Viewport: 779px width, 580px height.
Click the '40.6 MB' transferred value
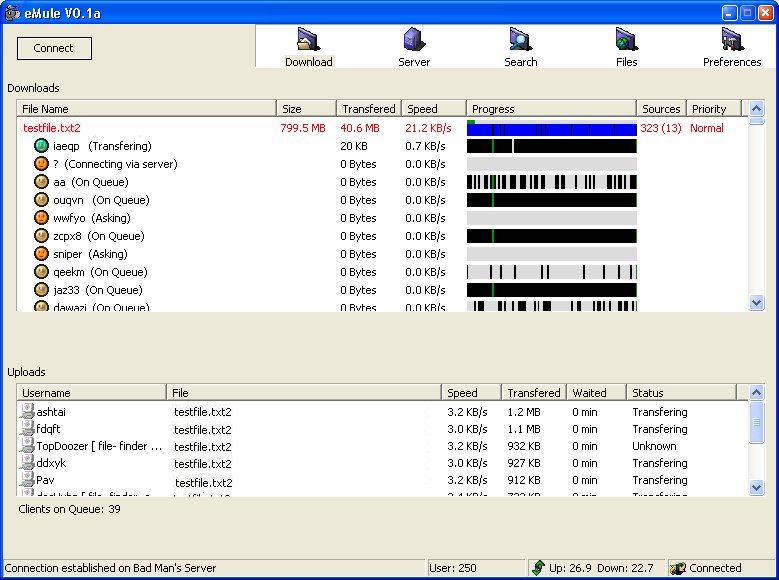click(360, 128)
